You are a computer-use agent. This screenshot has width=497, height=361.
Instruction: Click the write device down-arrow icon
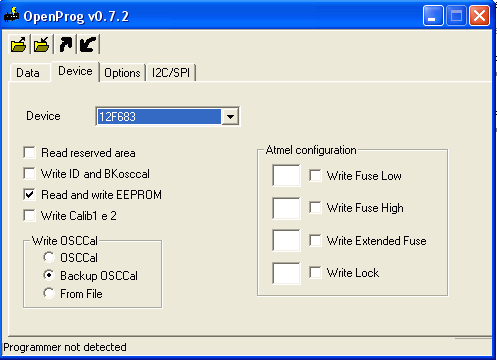pyautogui.click(x=88, y=44)
